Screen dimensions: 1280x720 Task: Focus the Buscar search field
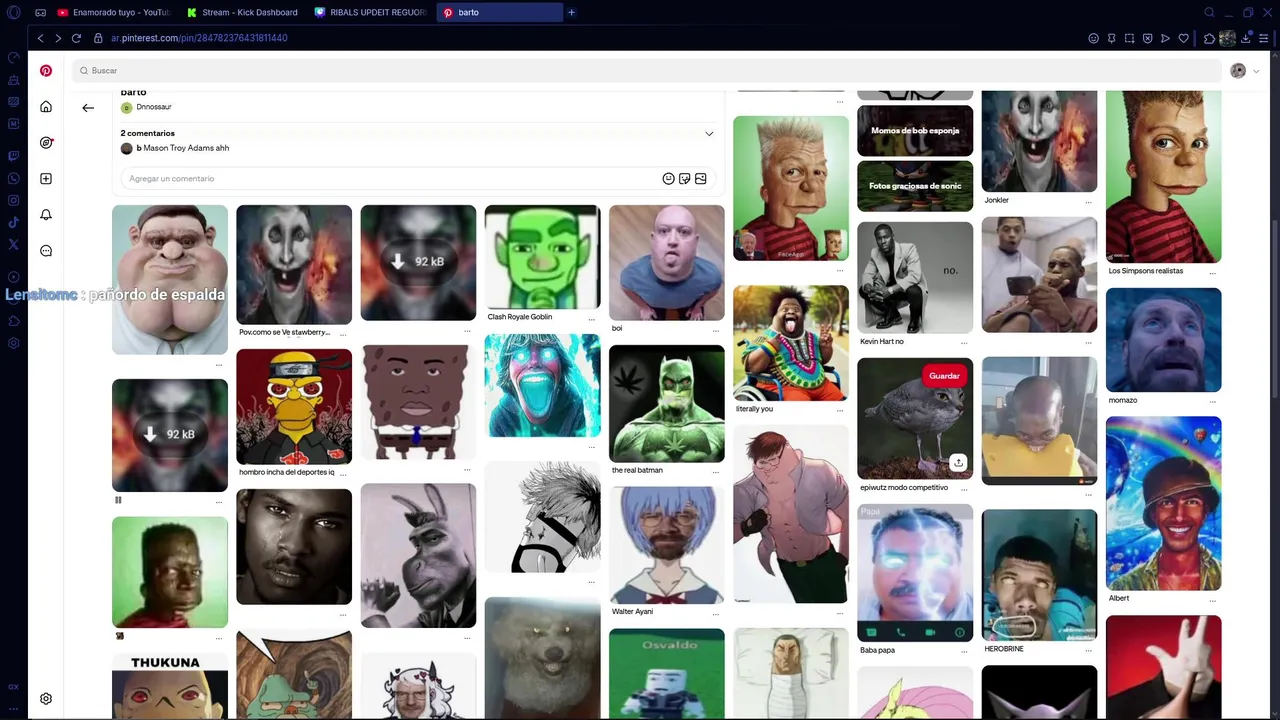647,71
